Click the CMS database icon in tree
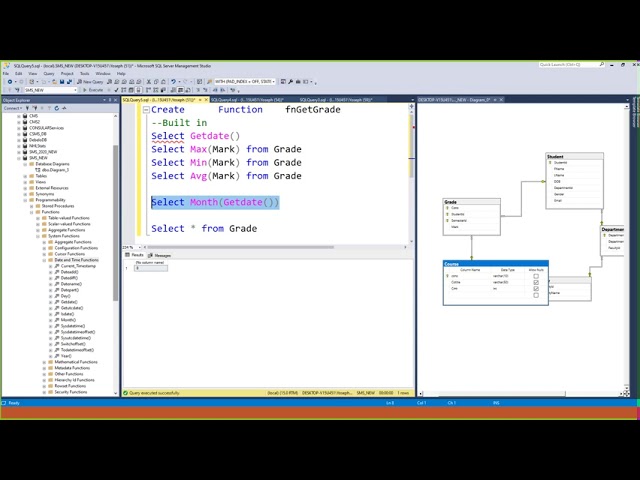The width and height of the screenshot is (640, 480). [x=25, y=116]
